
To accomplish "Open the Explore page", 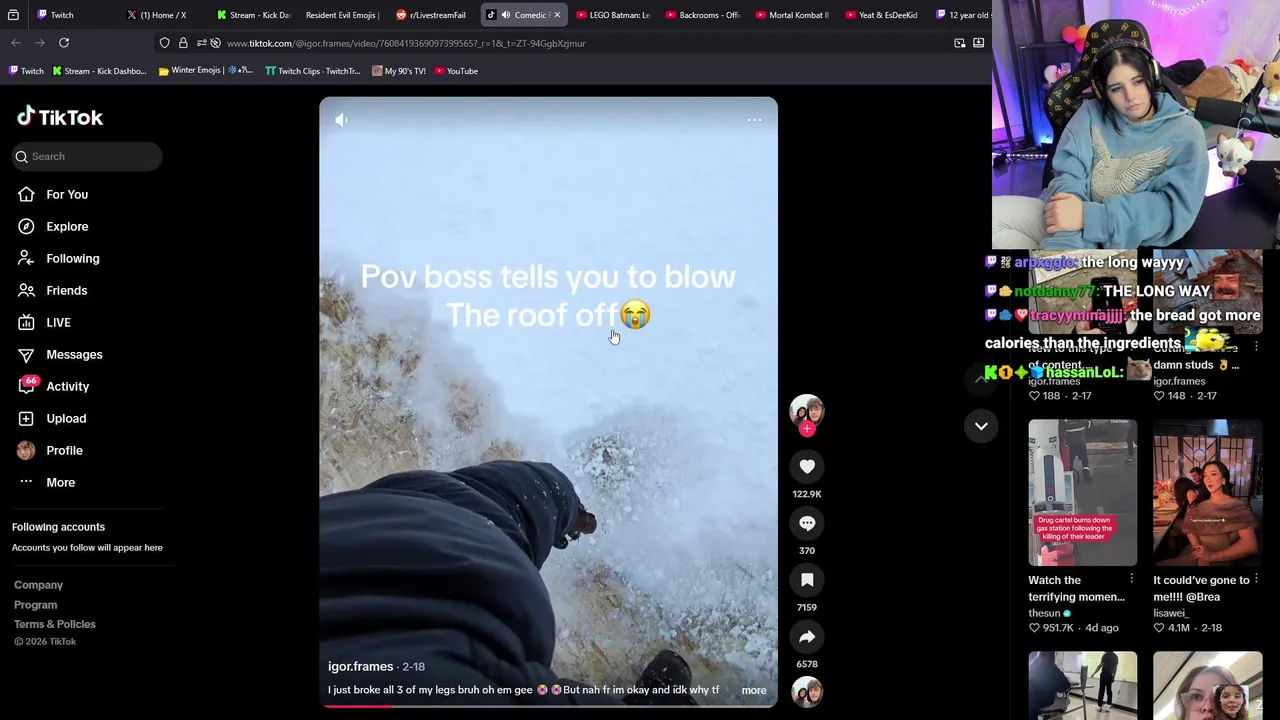I will coord(67,226).
